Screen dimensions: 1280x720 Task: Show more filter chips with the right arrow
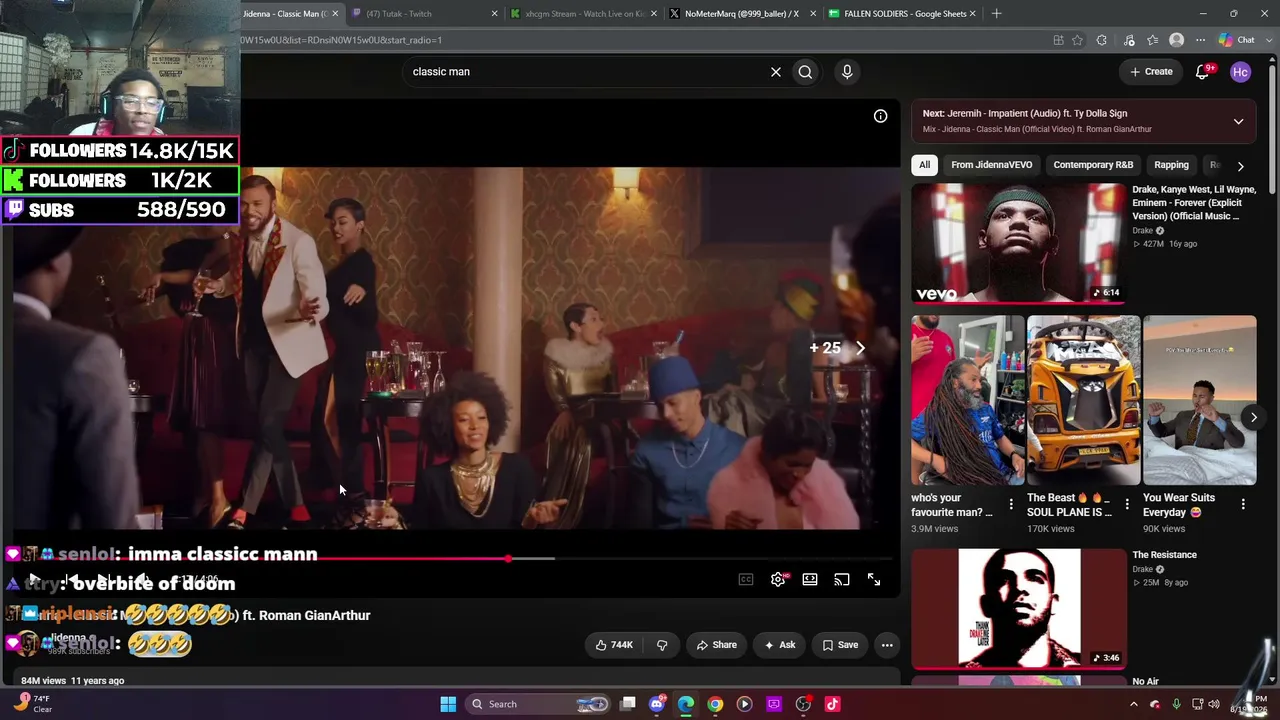coord(1240,165)
